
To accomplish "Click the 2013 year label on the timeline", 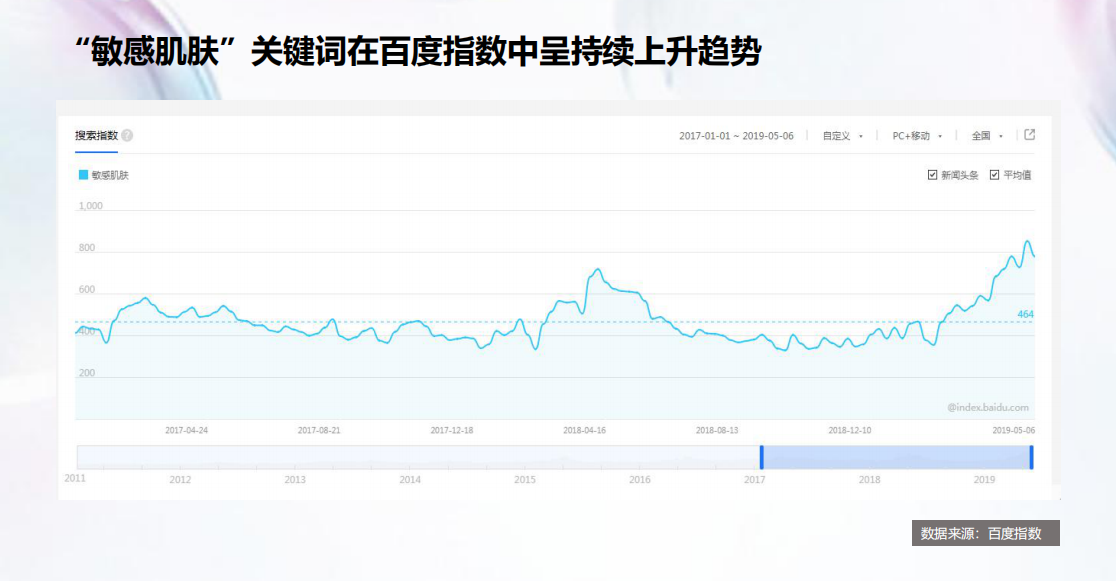I will click(295, 480).
